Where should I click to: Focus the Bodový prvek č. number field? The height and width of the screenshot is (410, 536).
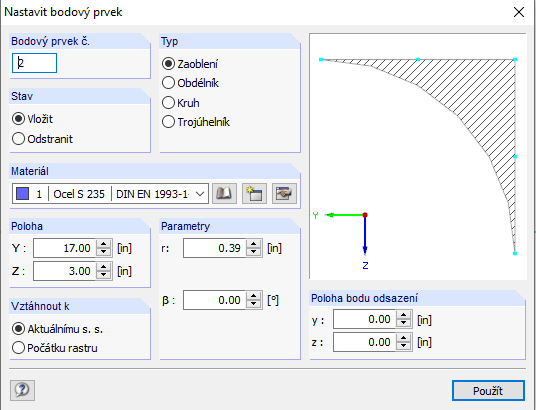(x=34, y=63)
